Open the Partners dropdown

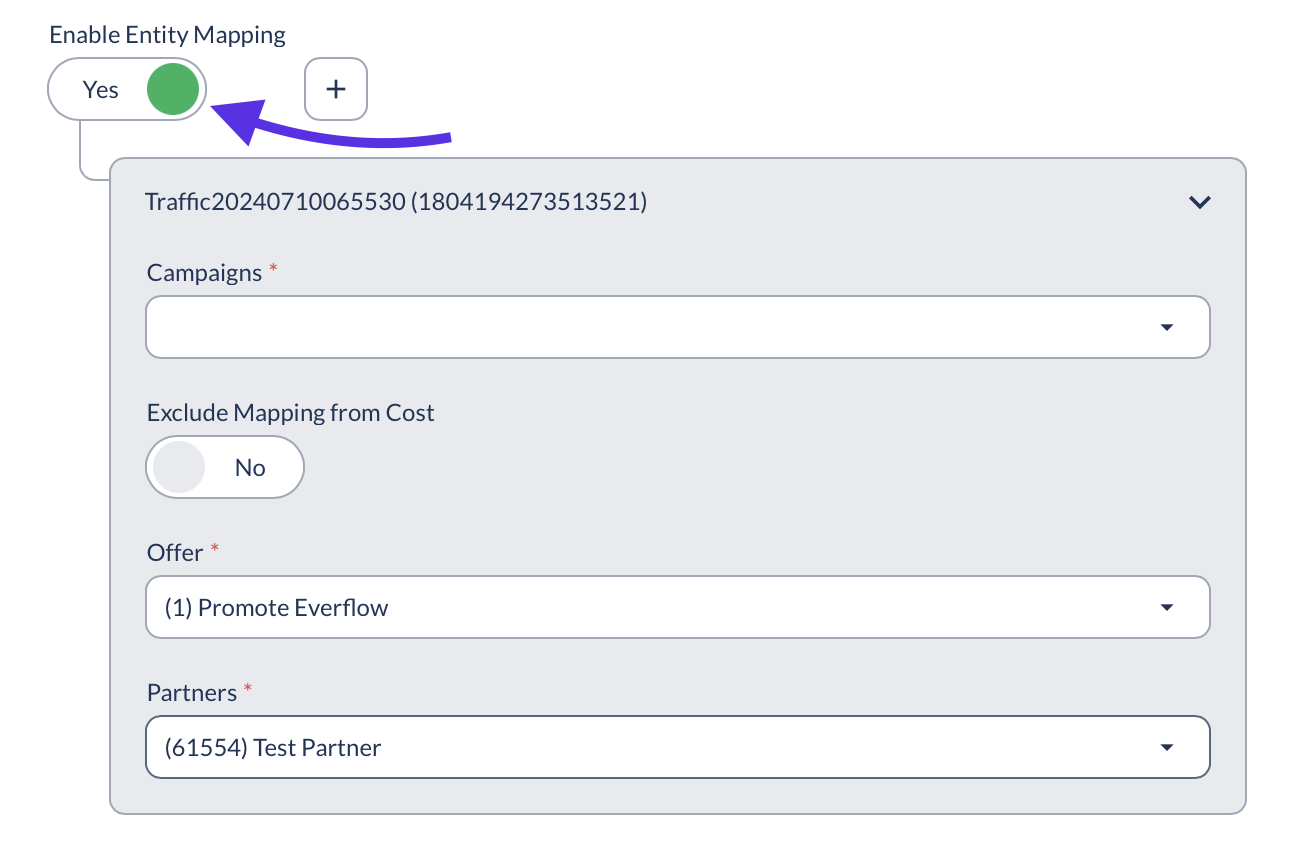click(678, 747)
